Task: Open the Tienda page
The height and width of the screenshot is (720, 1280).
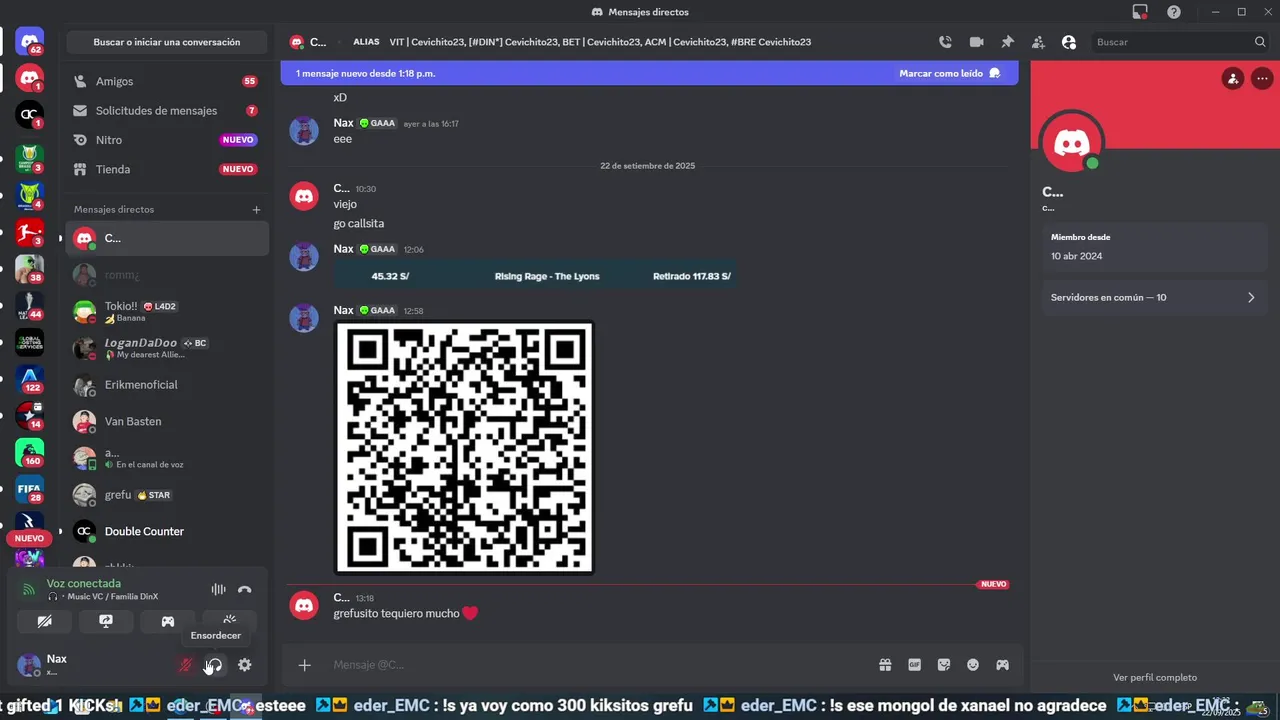Action: [x=166, y=169]
